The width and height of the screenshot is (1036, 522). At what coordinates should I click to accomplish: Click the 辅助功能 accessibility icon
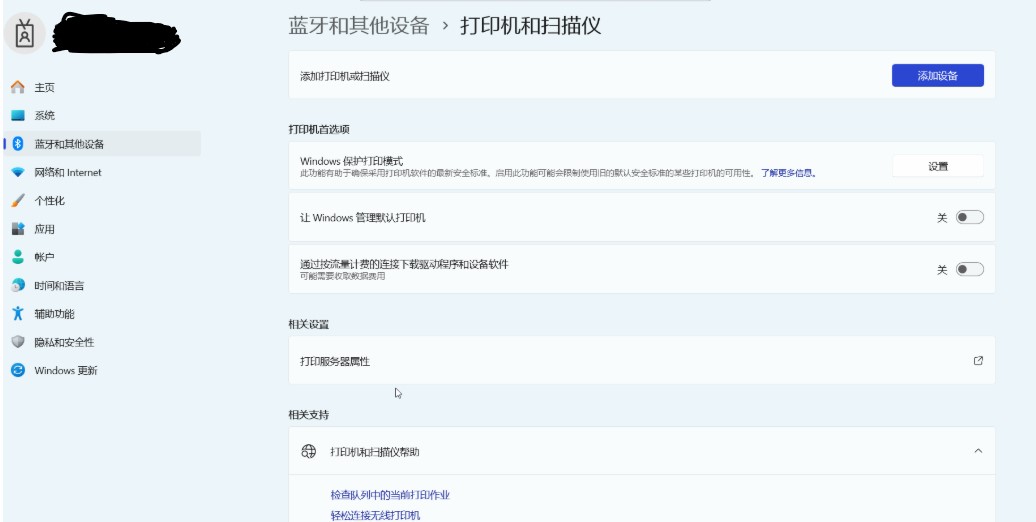click(18, 314)
